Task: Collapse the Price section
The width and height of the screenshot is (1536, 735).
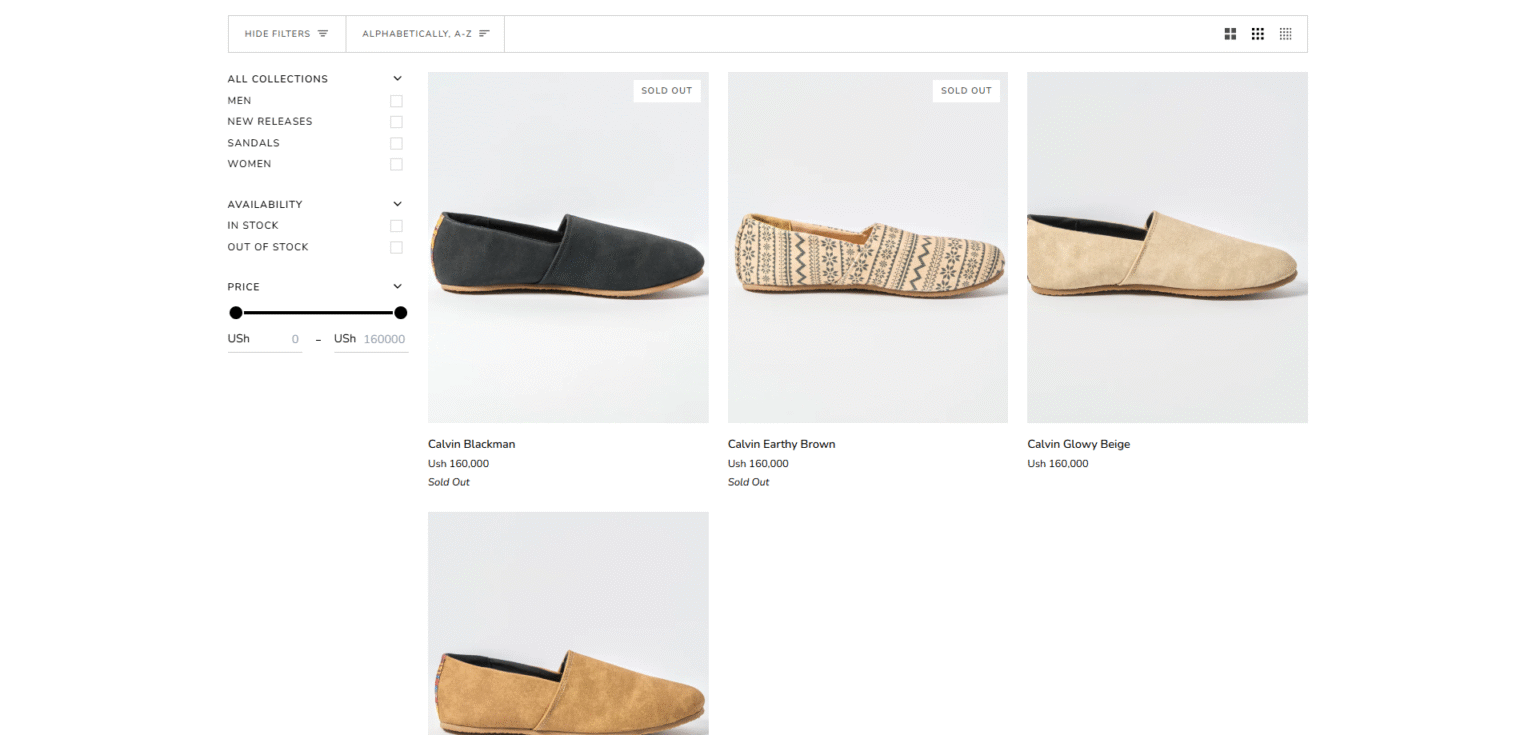Action: tap(397, 286)
